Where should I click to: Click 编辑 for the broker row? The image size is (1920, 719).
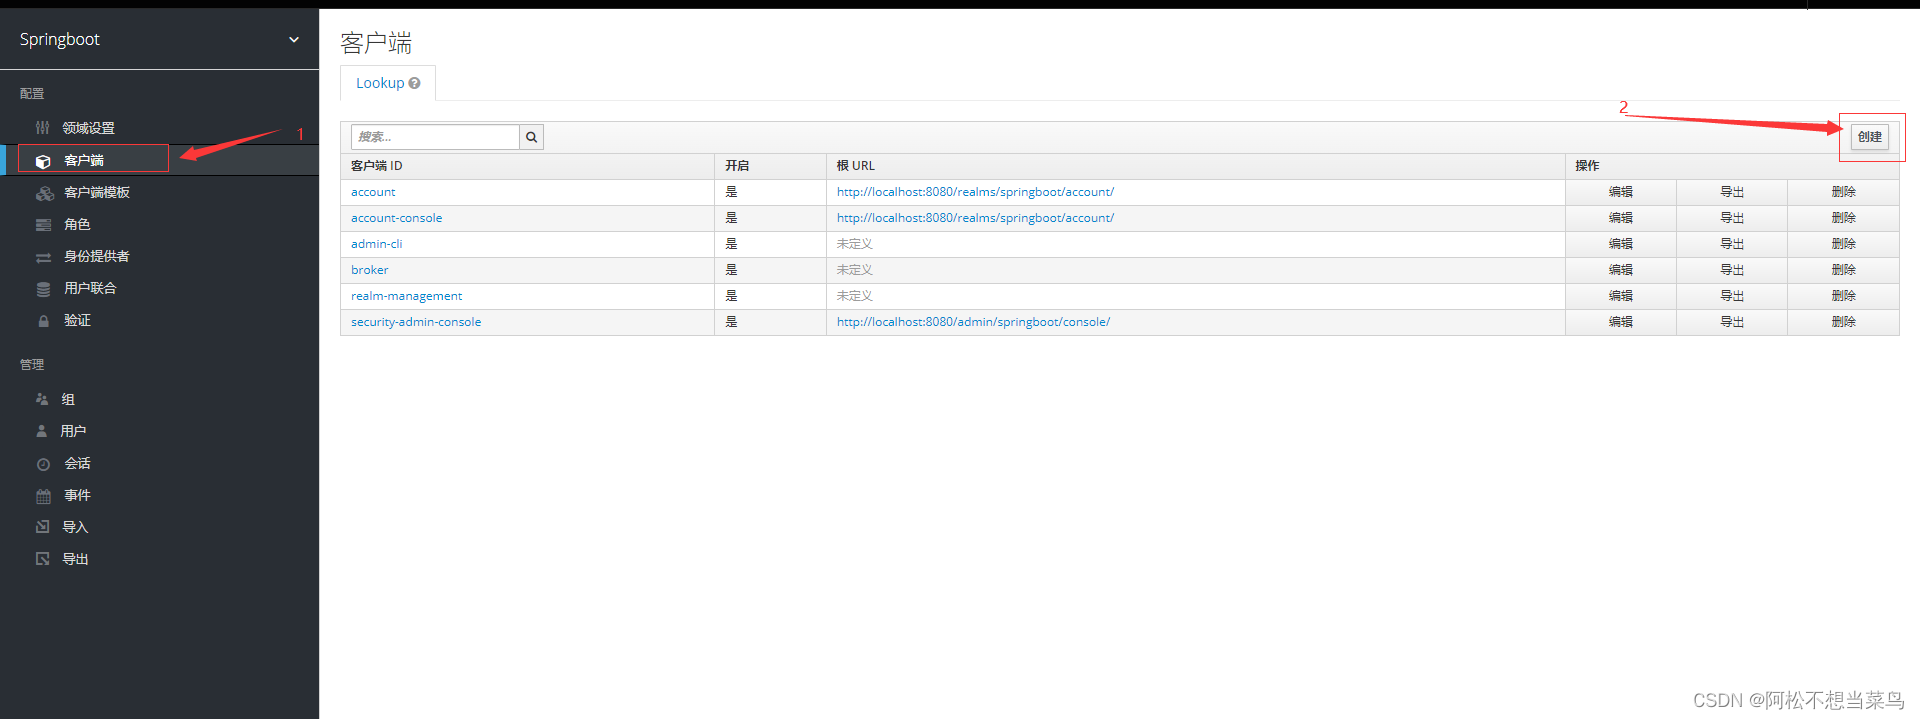point(1621,270)
